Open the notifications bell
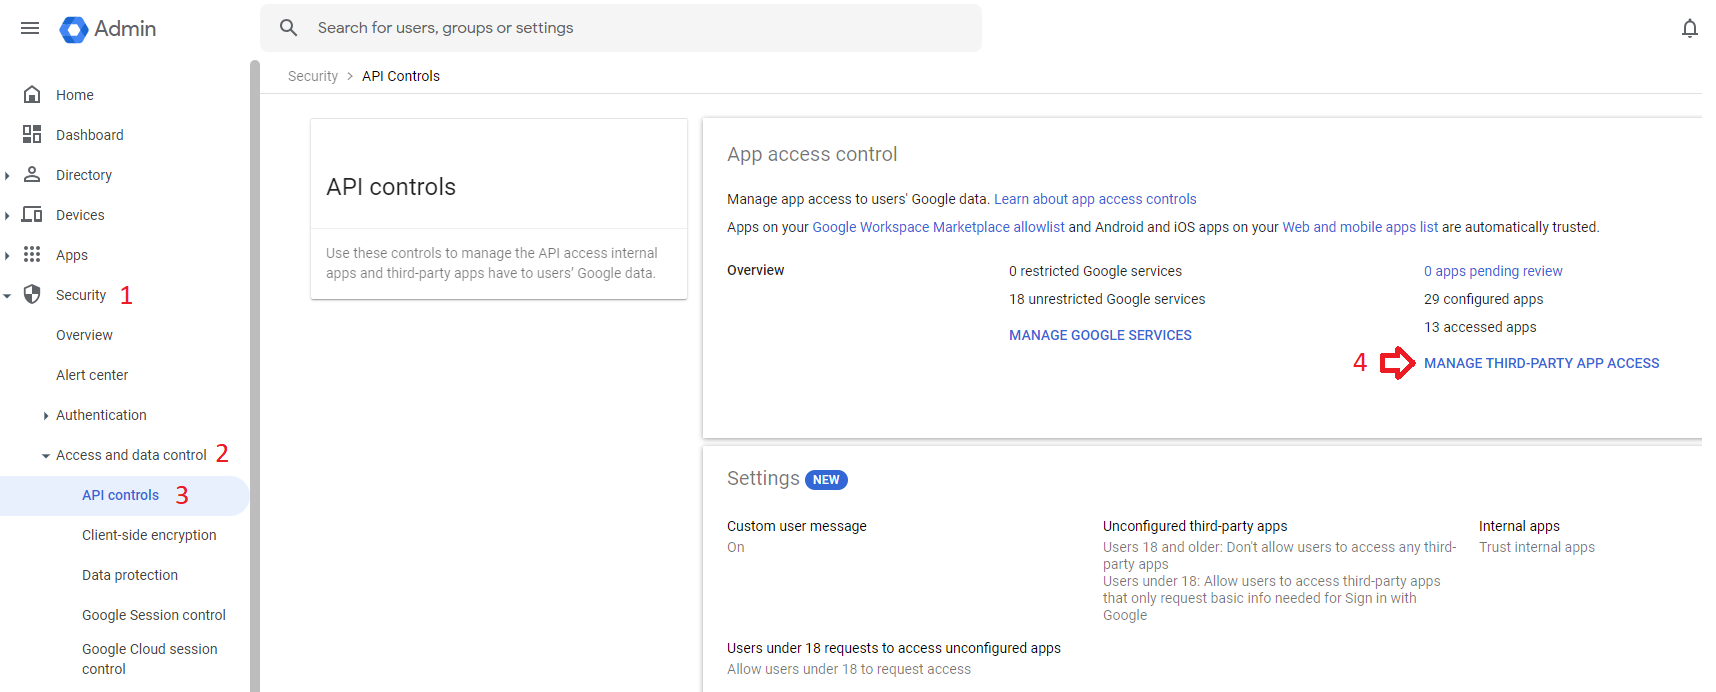The width and height of the screenshot is (1716, 692). tap(1689, 28)
